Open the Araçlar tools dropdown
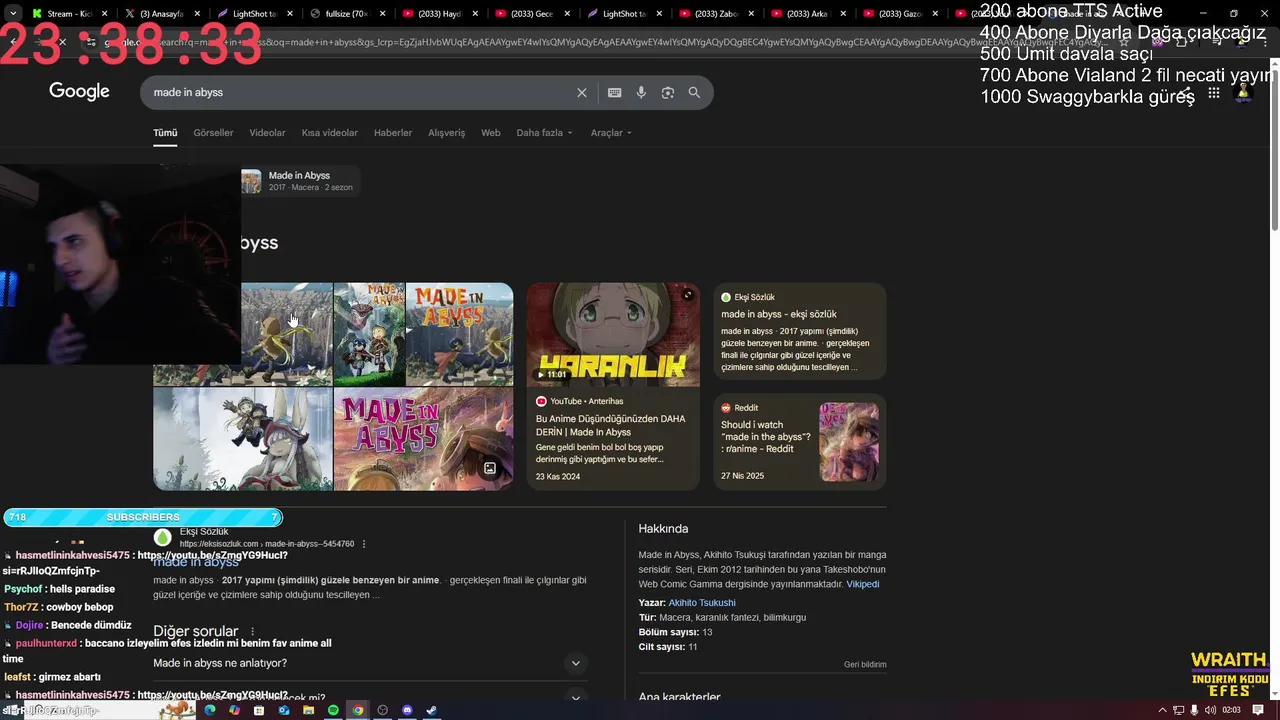Viewport: 1280px width, 720px height. point(610,133)
